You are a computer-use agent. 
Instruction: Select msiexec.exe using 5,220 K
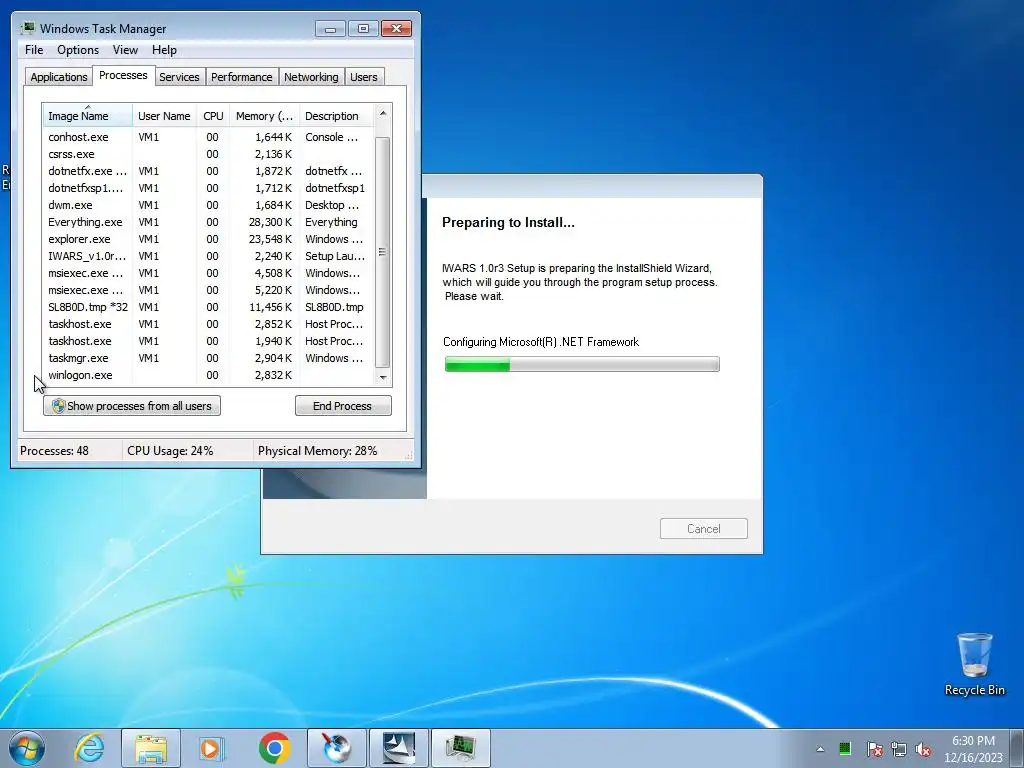(x=208, y=290)
